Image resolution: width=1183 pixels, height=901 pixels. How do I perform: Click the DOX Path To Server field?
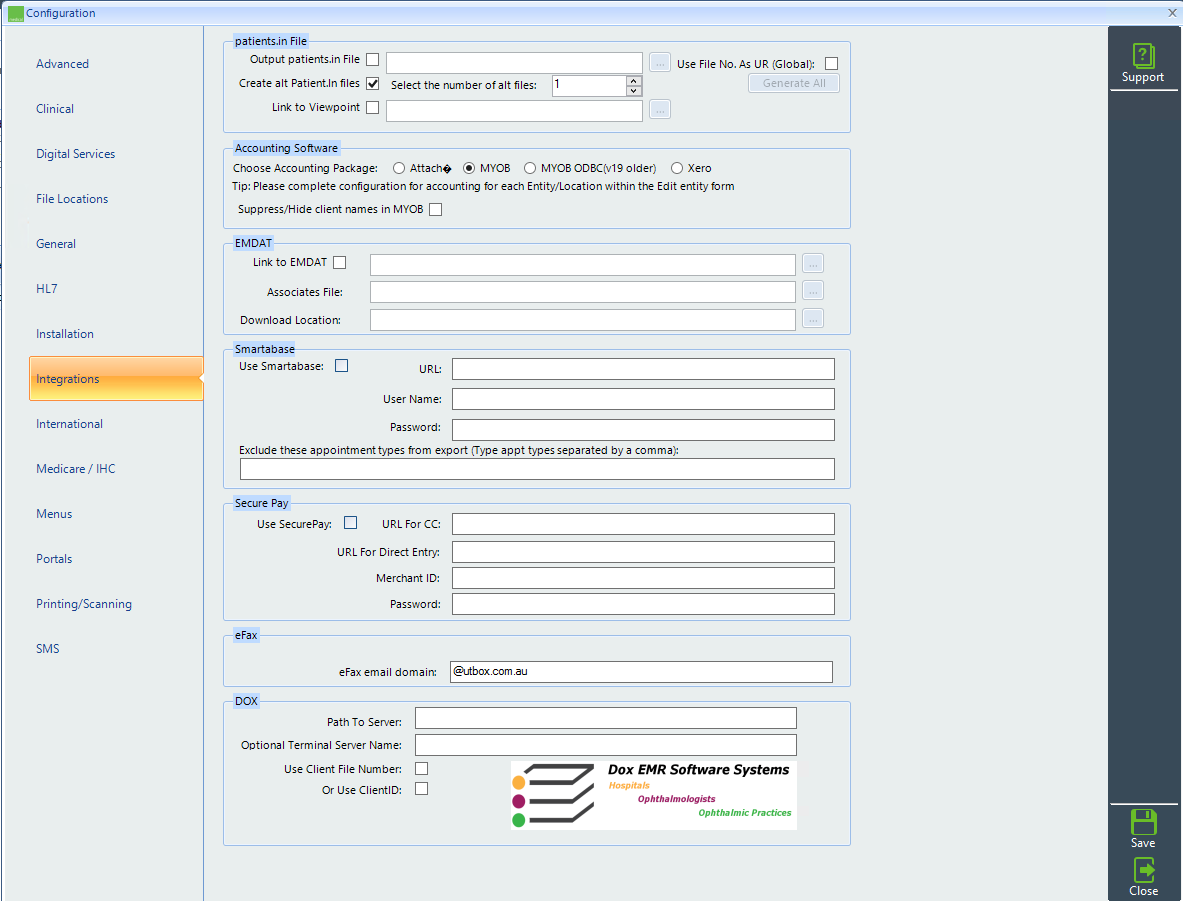606,718
